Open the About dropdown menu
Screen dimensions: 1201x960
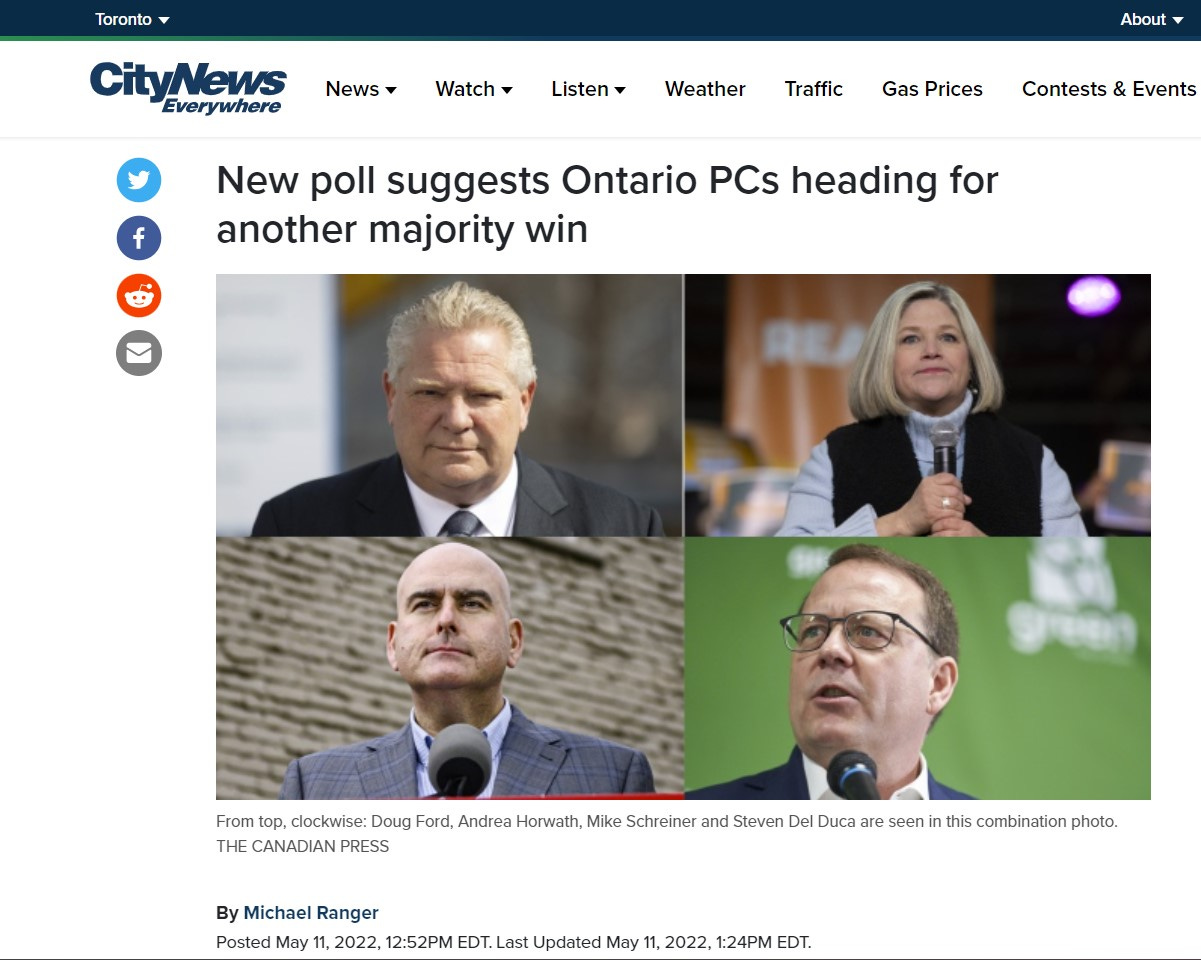[x=1152, y=19]
